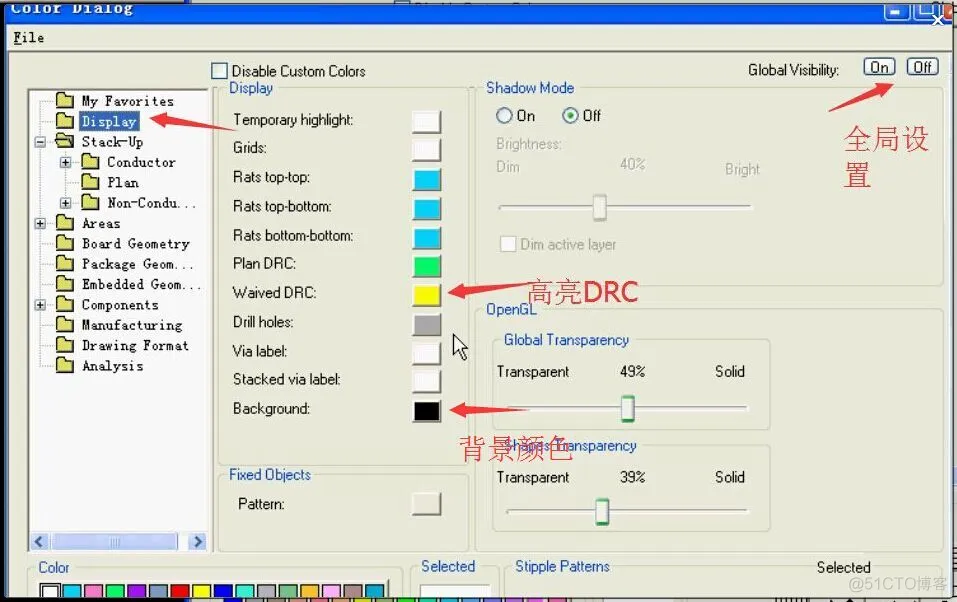Click the Rats top-bottom color swatch
This screenshot has height=602, width=957.
click(x=426, y=208)
